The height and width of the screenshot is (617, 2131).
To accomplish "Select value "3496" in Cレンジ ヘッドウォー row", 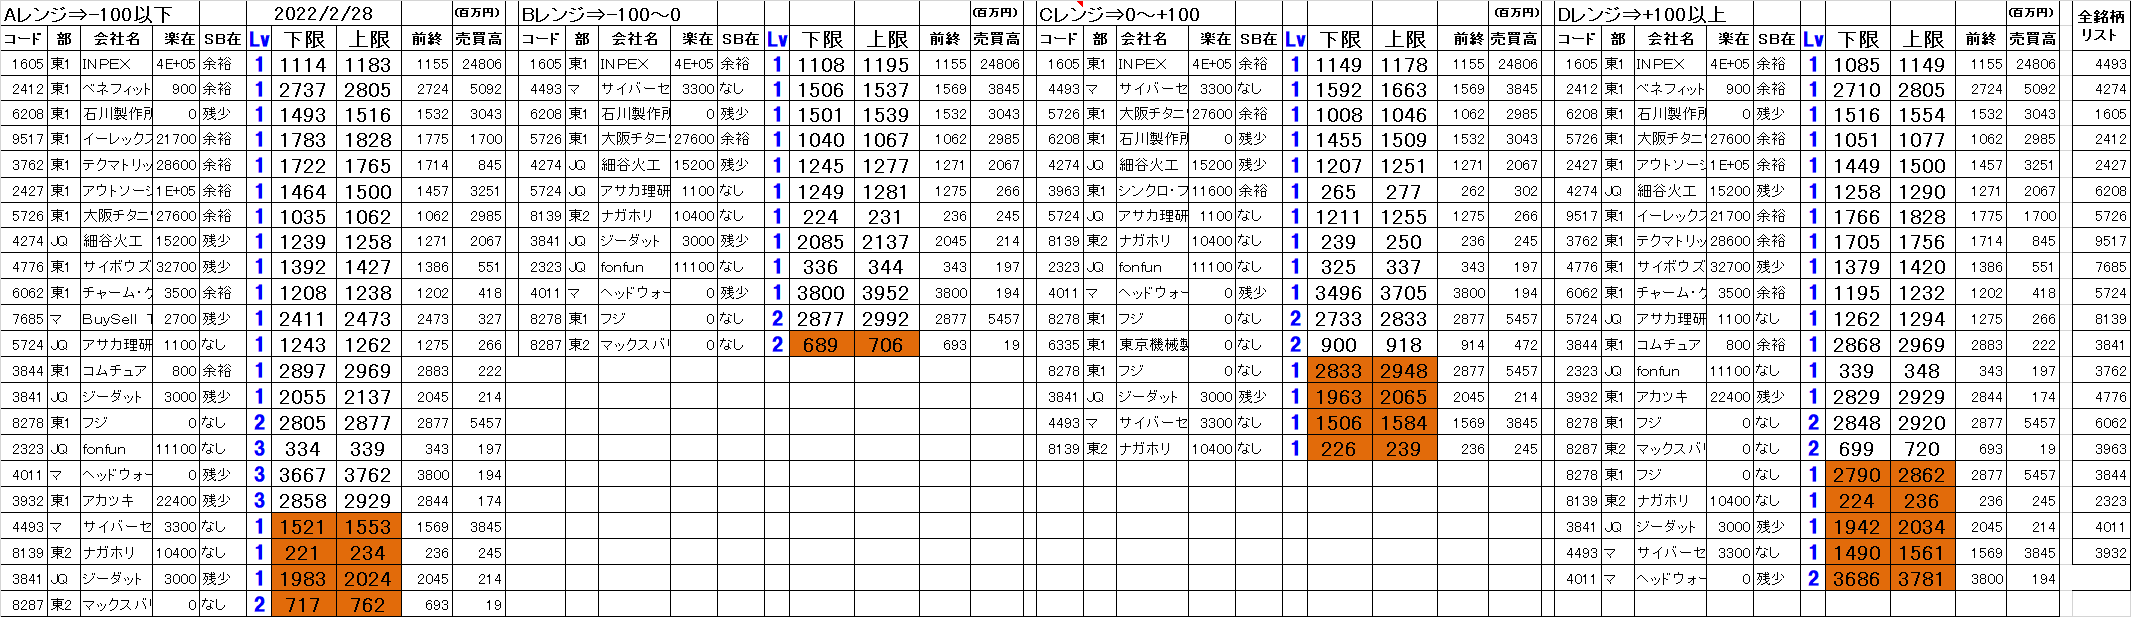I will (x=1339, y=294).
